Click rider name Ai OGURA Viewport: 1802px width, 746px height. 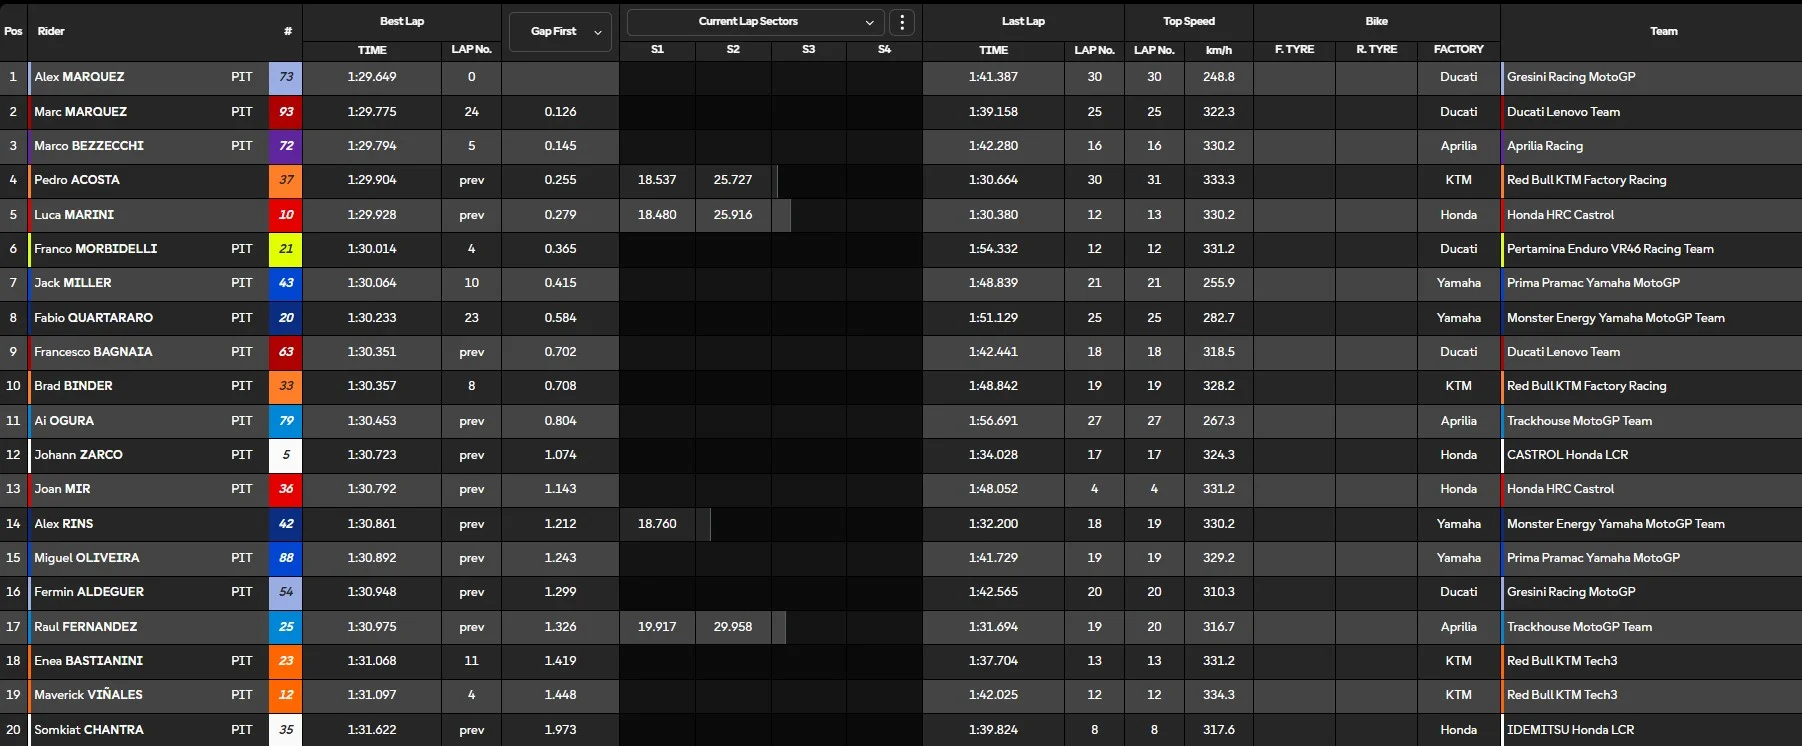pyautogui.click(x=64, y=421)
